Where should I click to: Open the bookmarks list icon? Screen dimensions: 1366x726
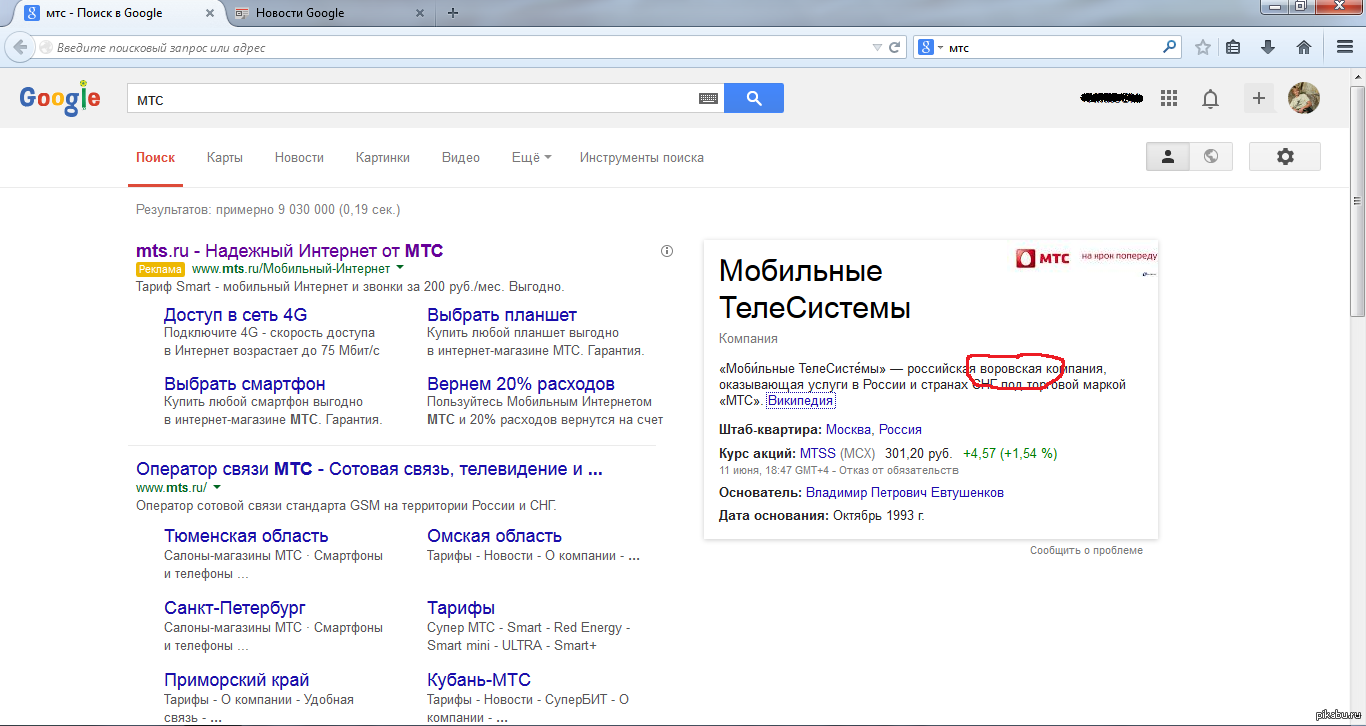[x=1233, y=47]
